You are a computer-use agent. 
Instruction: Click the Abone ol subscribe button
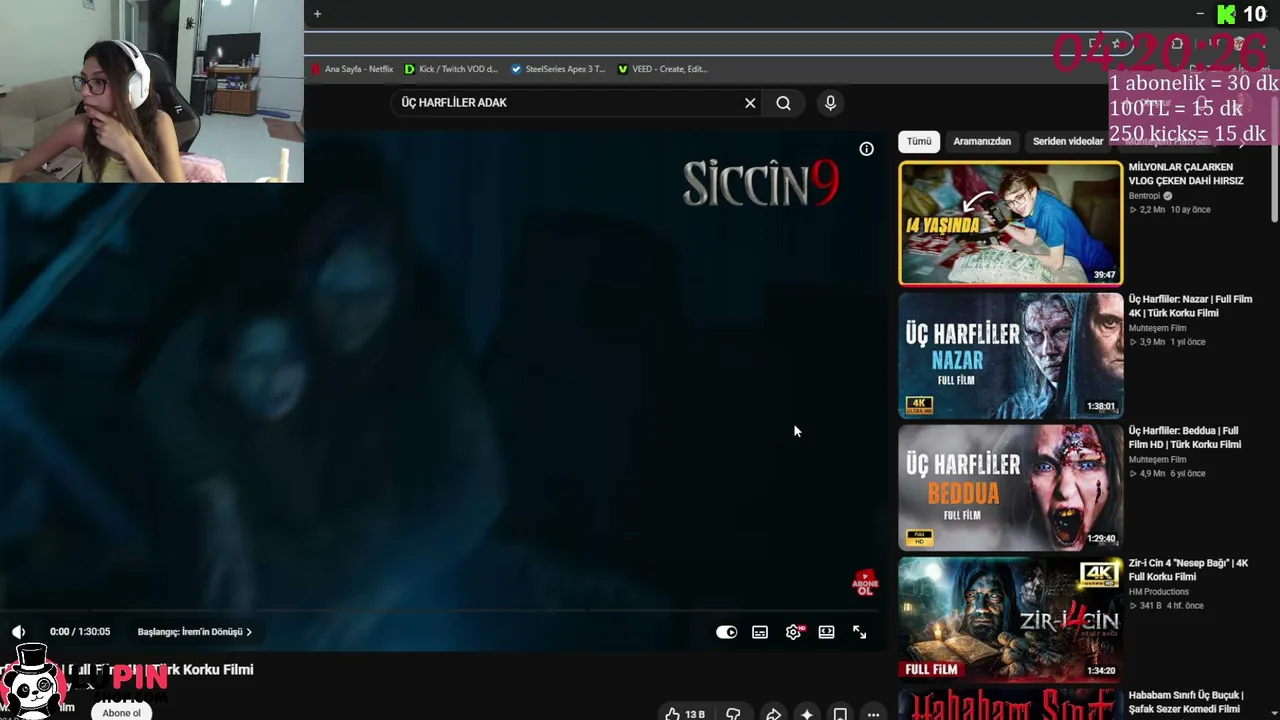pyautogui.click(x=122, y=712)
